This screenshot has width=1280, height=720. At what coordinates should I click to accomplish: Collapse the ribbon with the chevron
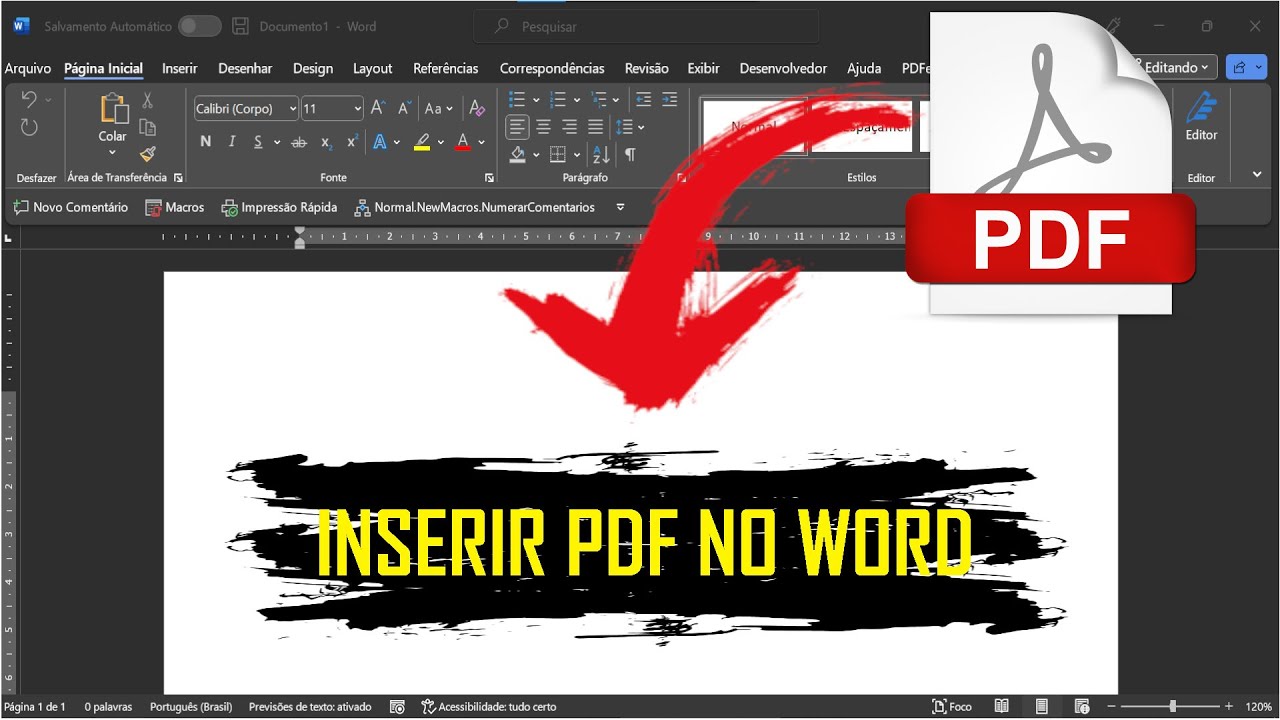[x=1257, y=174]
